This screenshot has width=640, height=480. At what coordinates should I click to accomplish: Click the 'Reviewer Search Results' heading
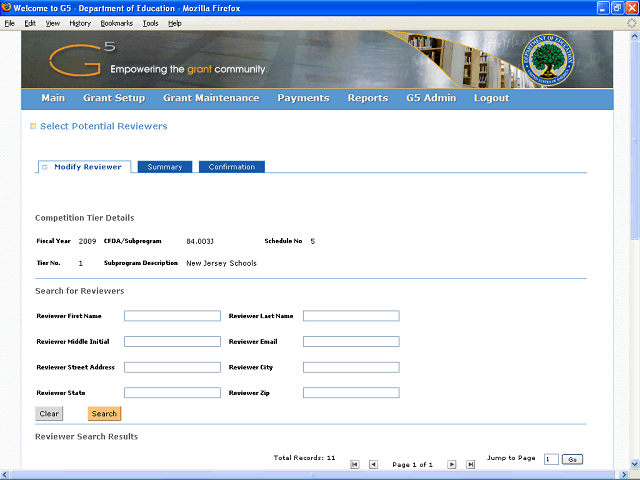pos(87,437)
